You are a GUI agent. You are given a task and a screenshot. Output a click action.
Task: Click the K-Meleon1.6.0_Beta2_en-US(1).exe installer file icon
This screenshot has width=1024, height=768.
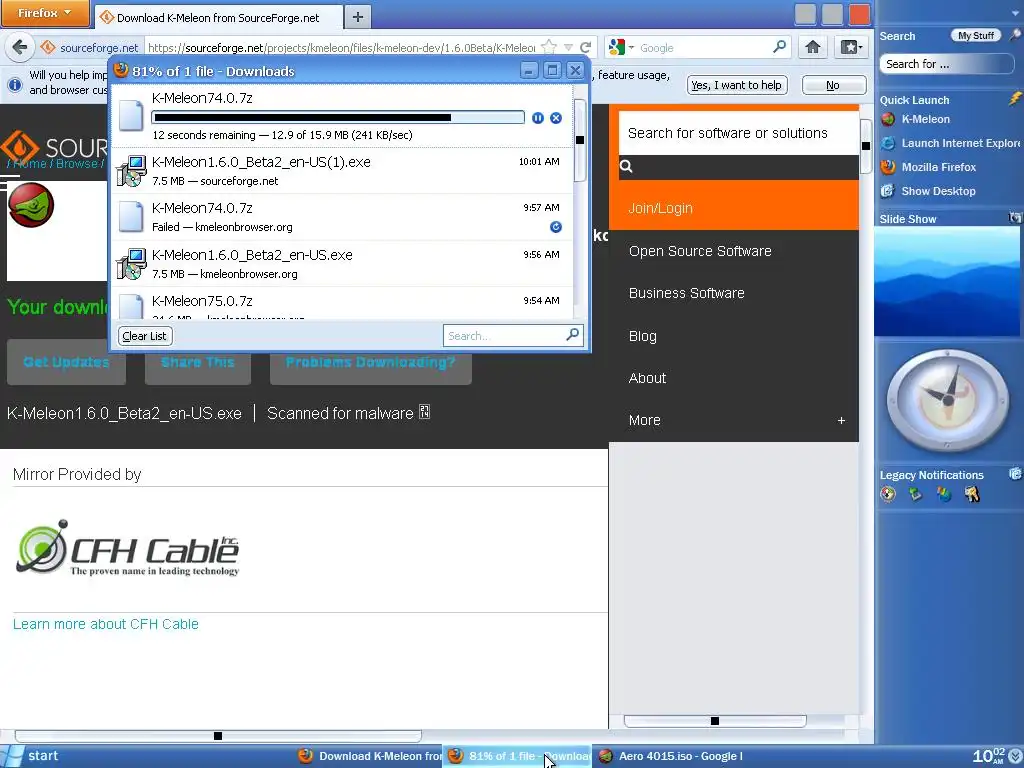tap(131, 171)
